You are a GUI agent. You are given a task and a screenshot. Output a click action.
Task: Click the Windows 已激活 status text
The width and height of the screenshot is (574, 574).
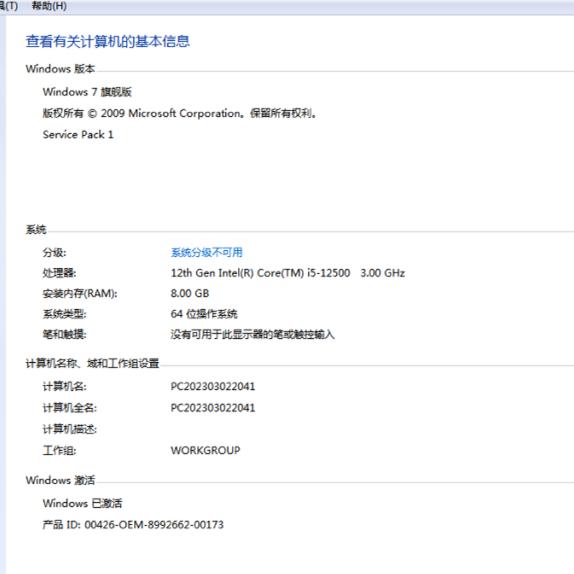[82, 503]
